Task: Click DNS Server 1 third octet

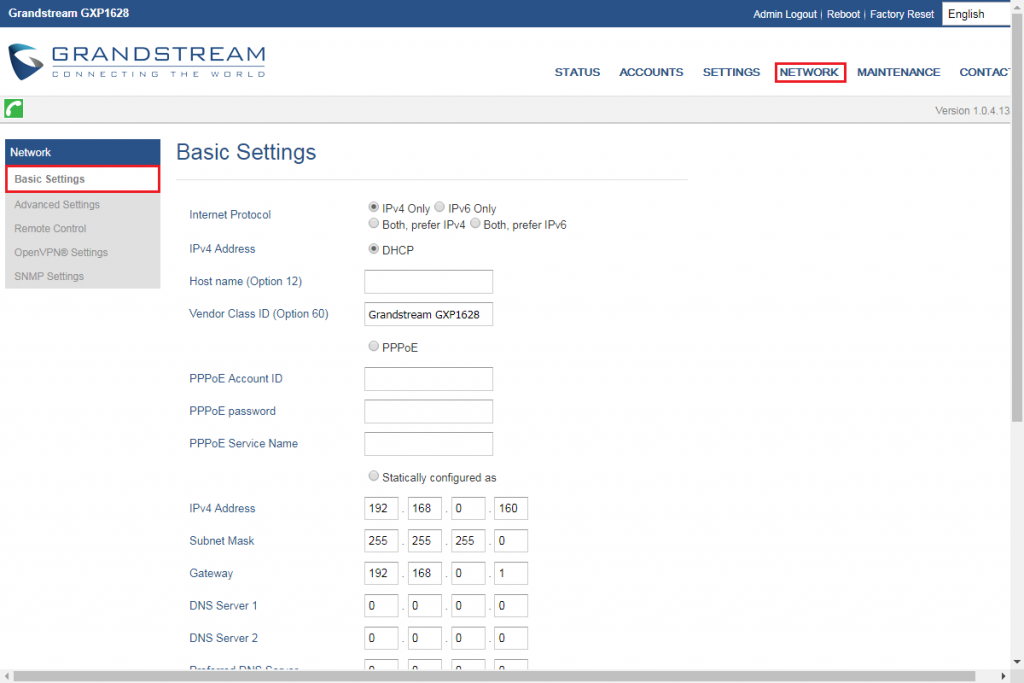Action: pyautogui.click(x=468, y=606)
